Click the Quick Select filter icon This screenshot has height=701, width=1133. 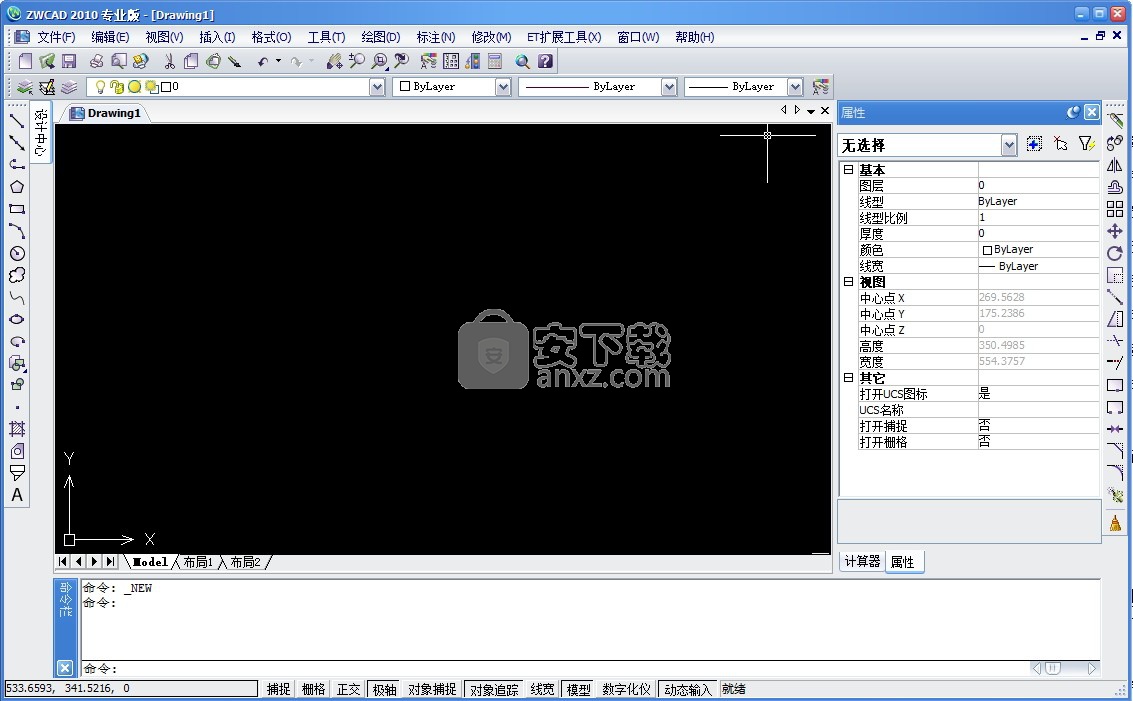coord(1086,145)
